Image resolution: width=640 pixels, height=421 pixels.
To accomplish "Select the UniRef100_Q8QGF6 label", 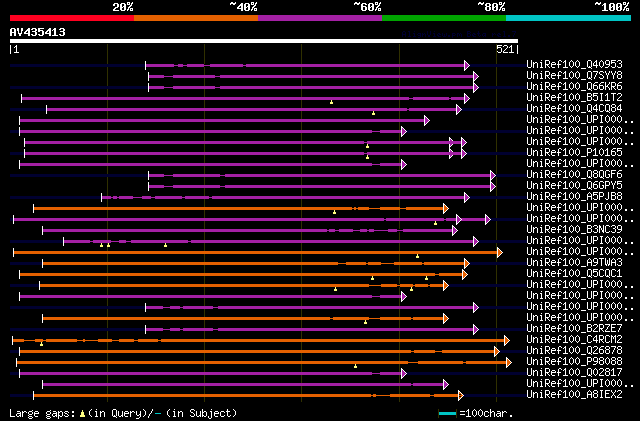I will pyautogui.click(x=574, y=175).
